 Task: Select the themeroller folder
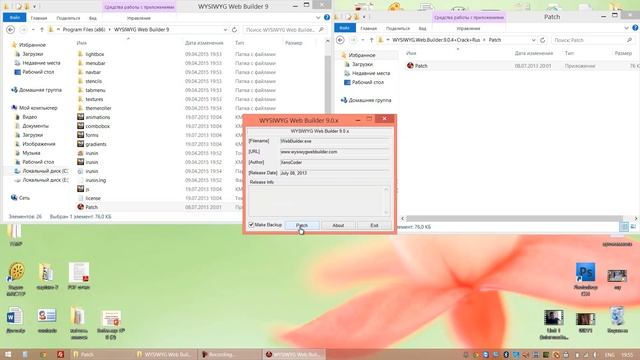tap(98, 108)
